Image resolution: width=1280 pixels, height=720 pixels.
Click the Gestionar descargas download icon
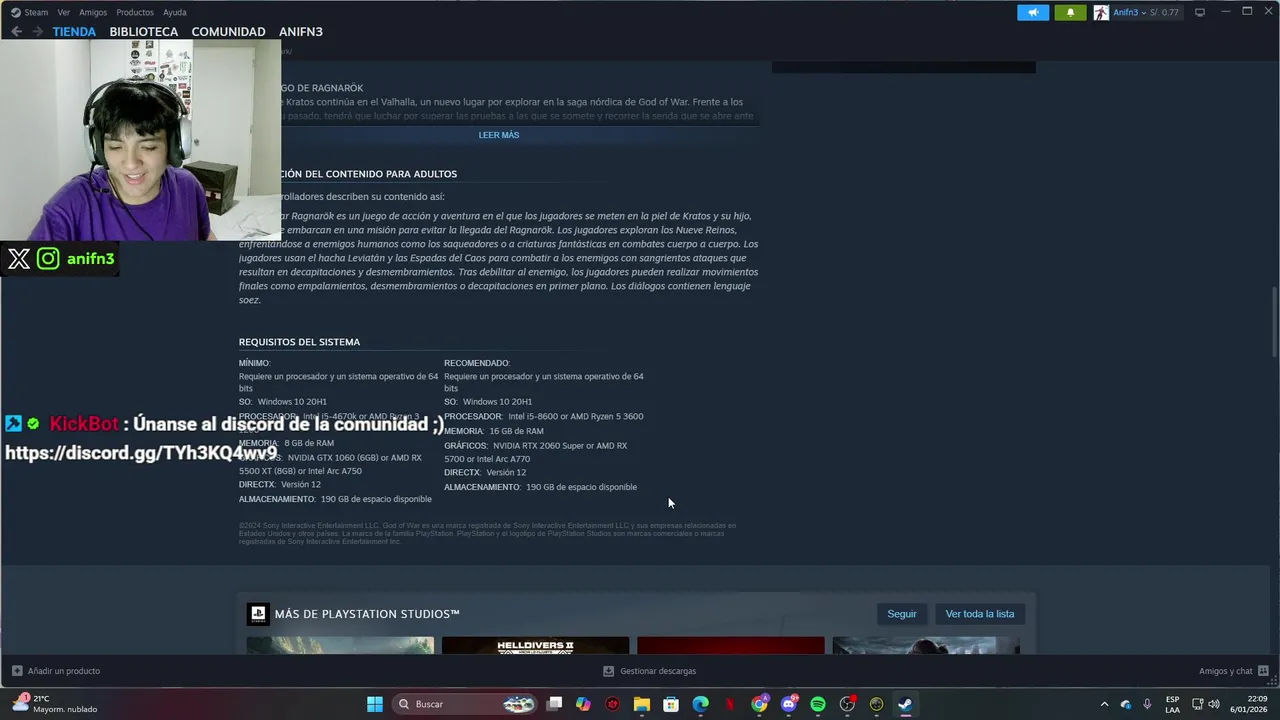tap(609, 671)
